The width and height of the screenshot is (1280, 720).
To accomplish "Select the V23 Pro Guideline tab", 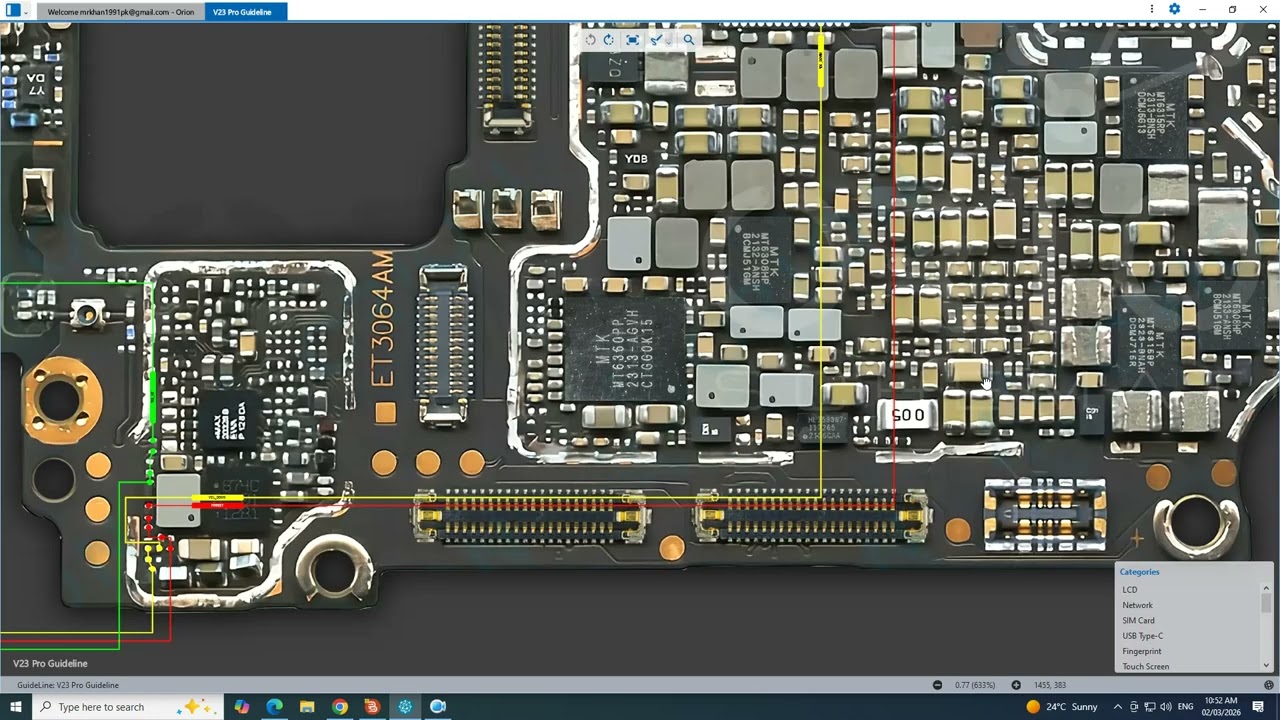I will (x=242, y=12).
